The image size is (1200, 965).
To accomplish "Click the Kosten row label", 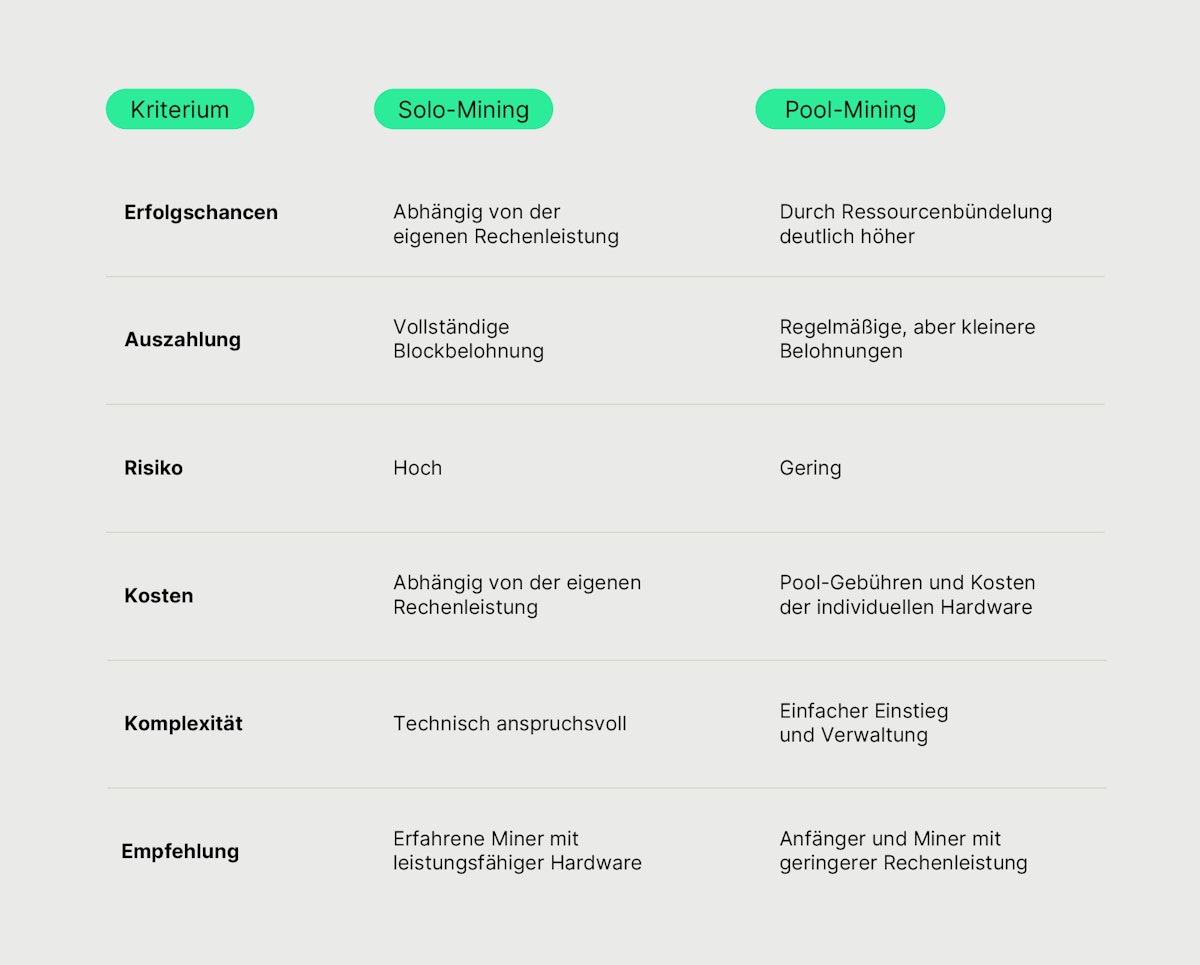I will coord(158,595).
